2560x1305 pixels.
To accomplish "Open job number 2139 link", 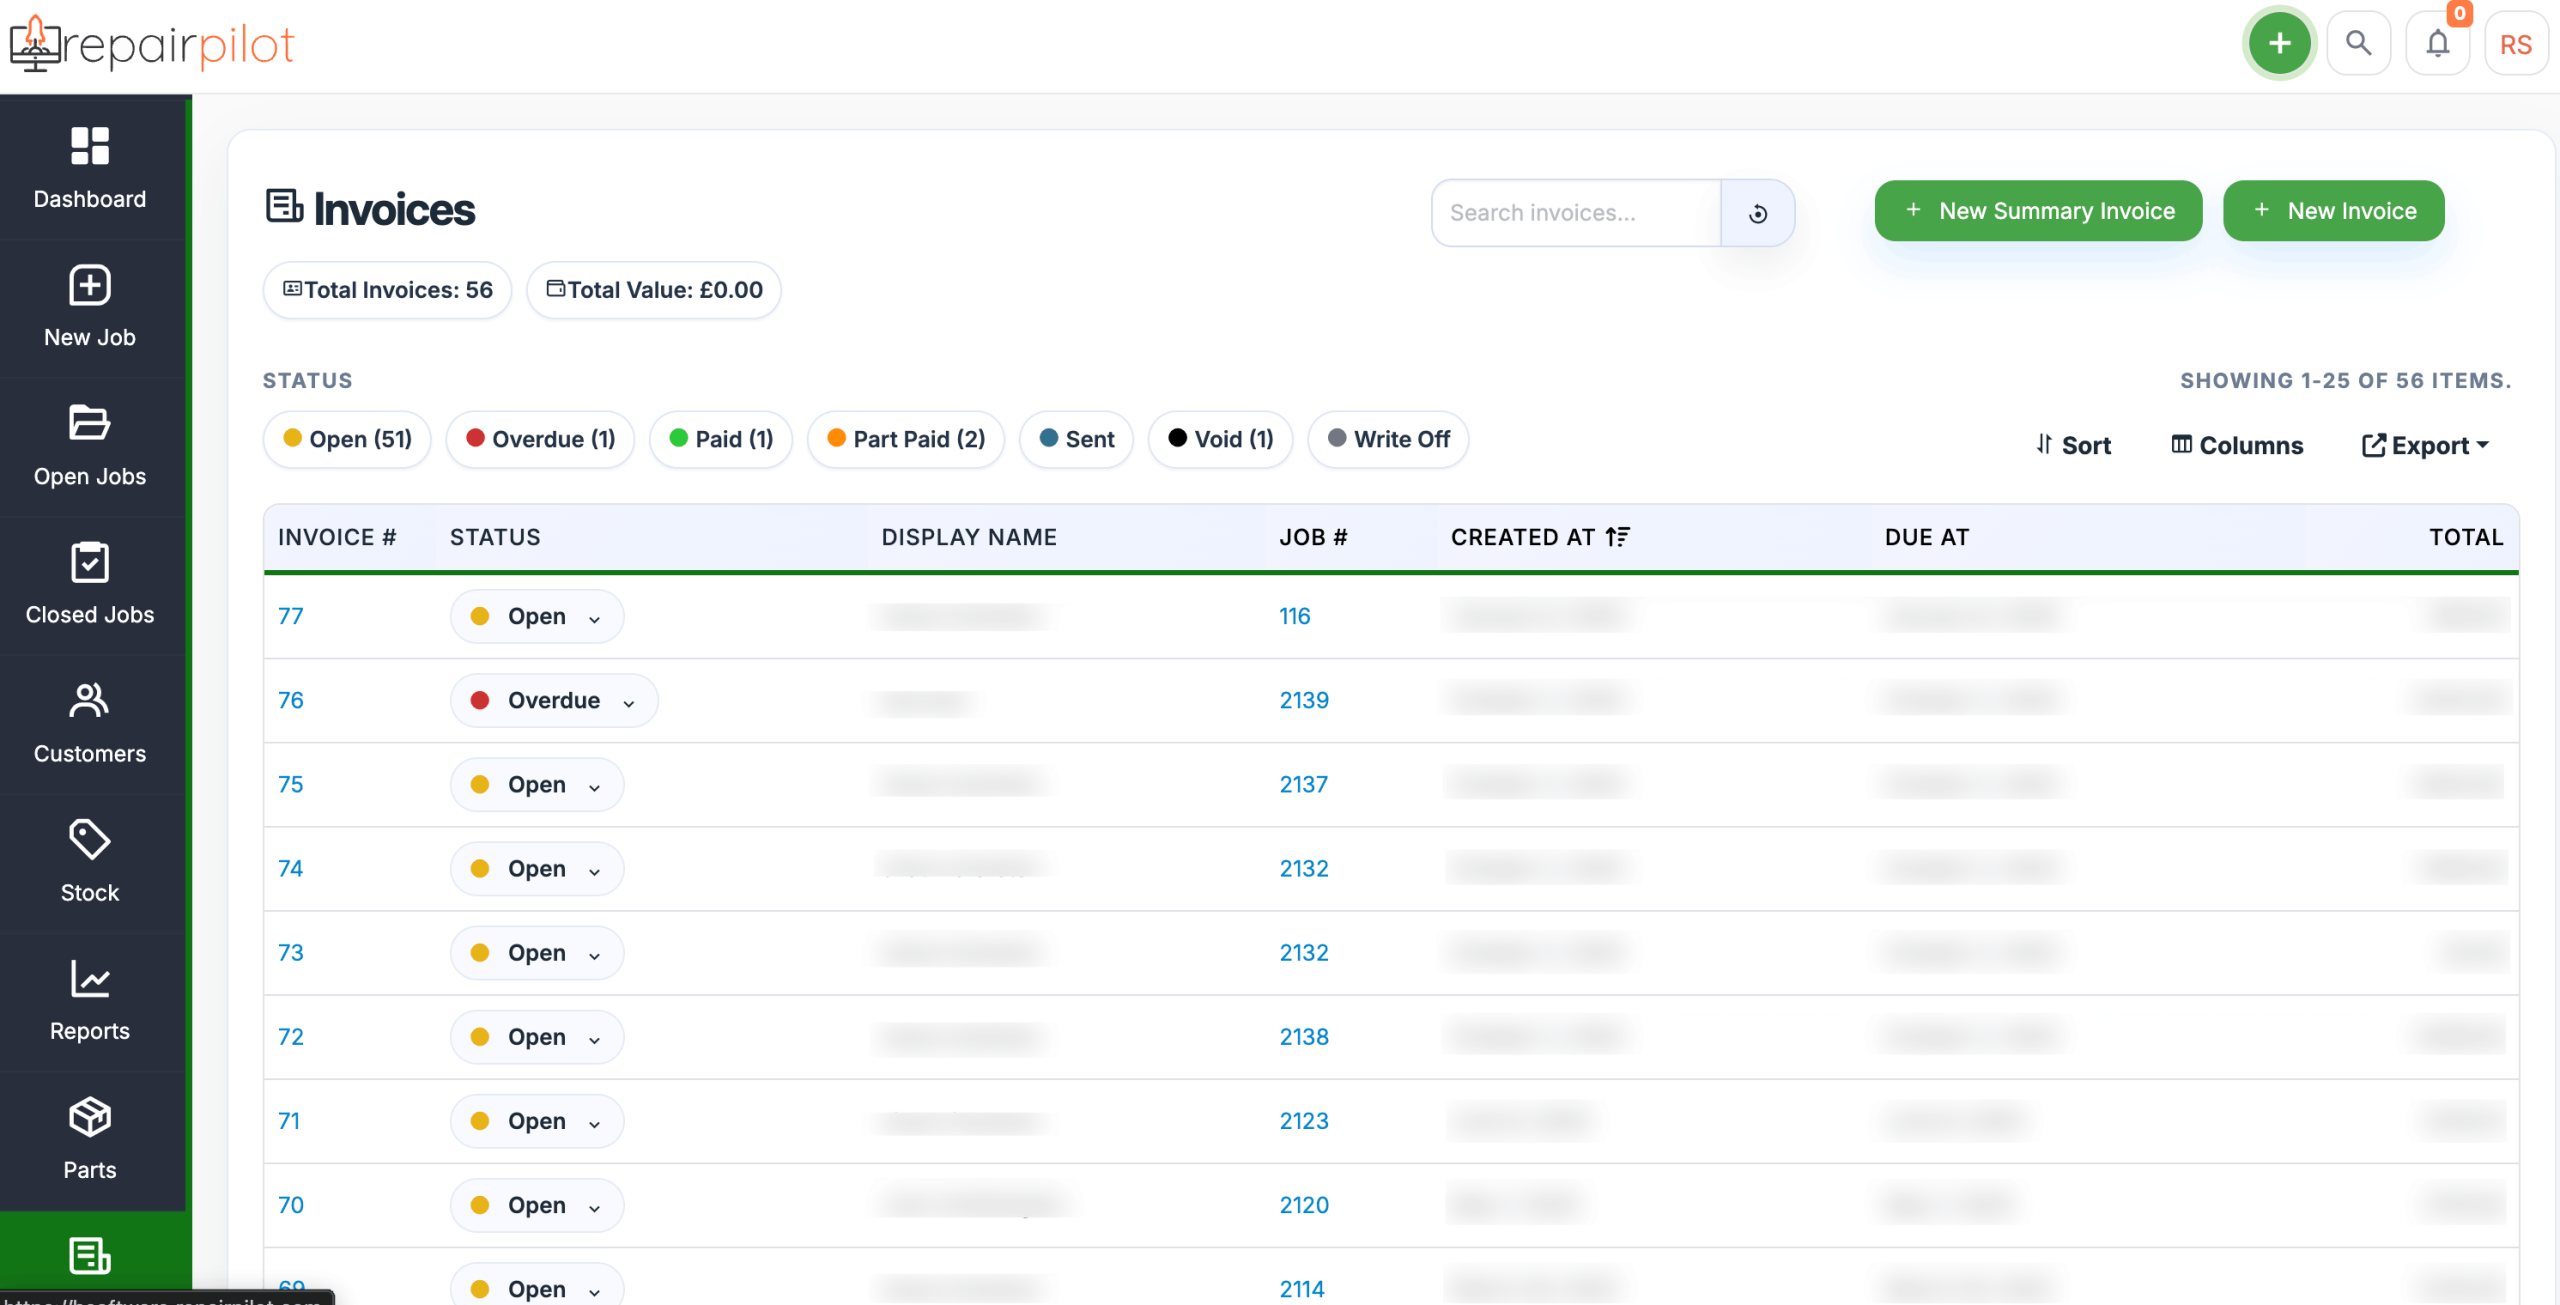I will pos(1304,701).
